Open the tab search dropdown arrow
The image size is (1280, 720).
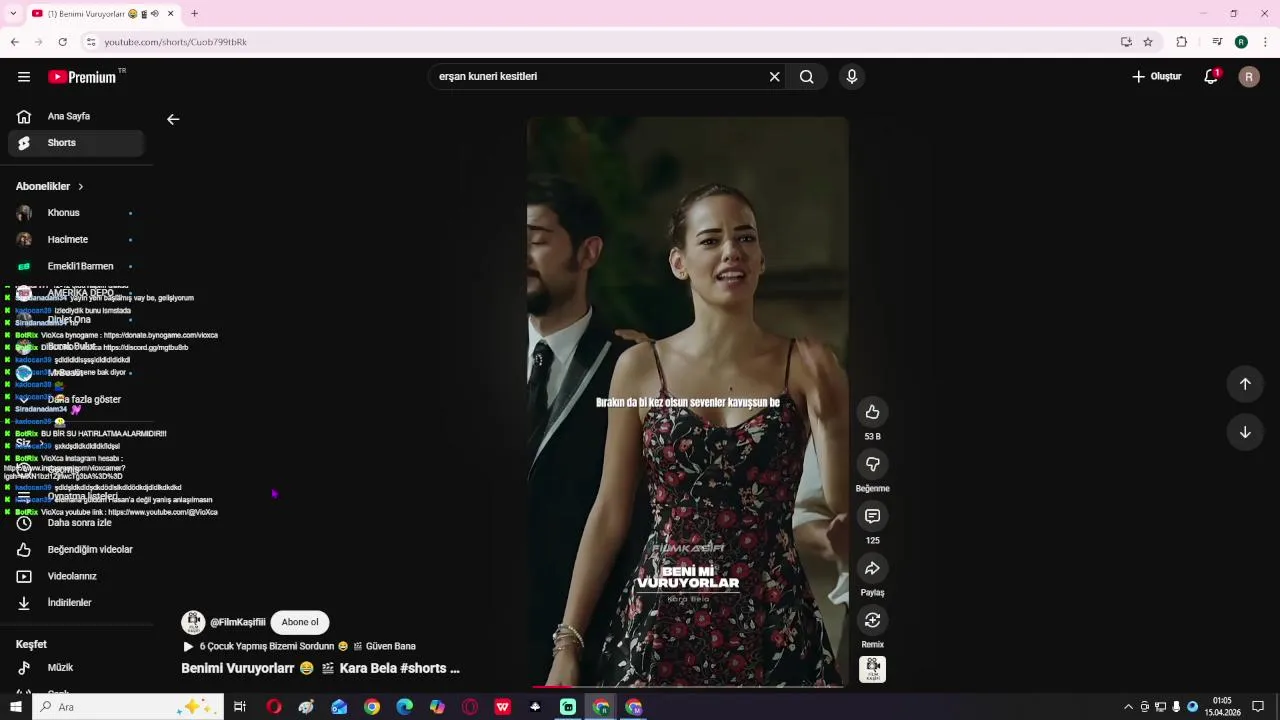[13, 13]
